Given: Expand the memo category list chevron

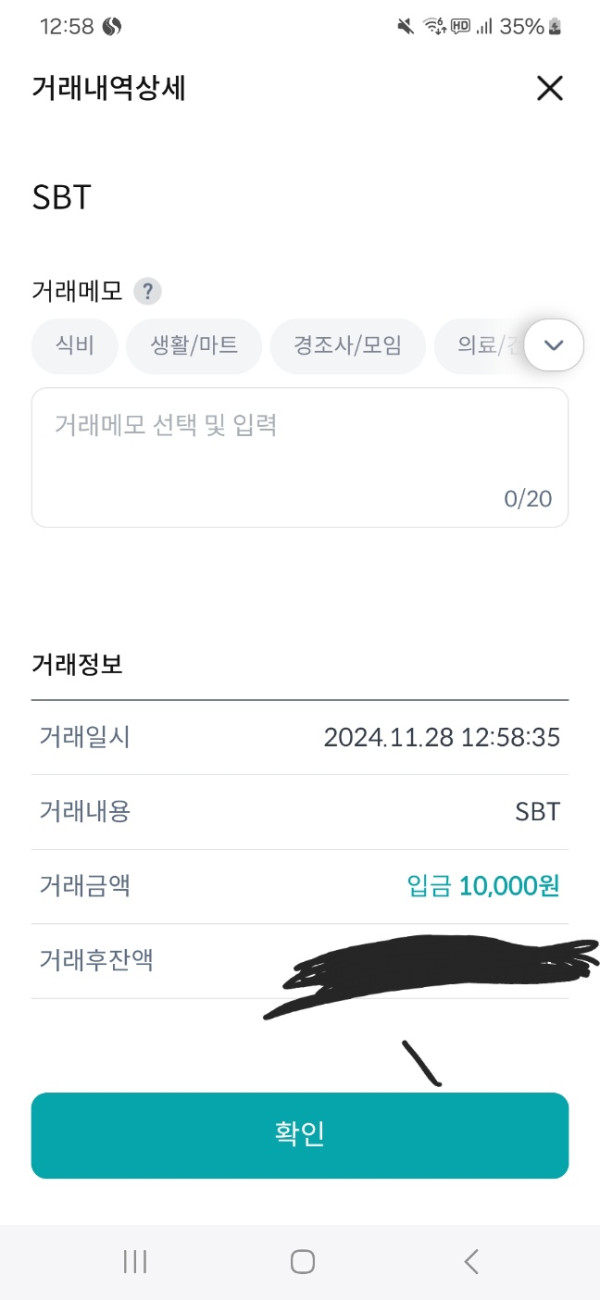Looking at the screenshot, I should click(553, 345).
